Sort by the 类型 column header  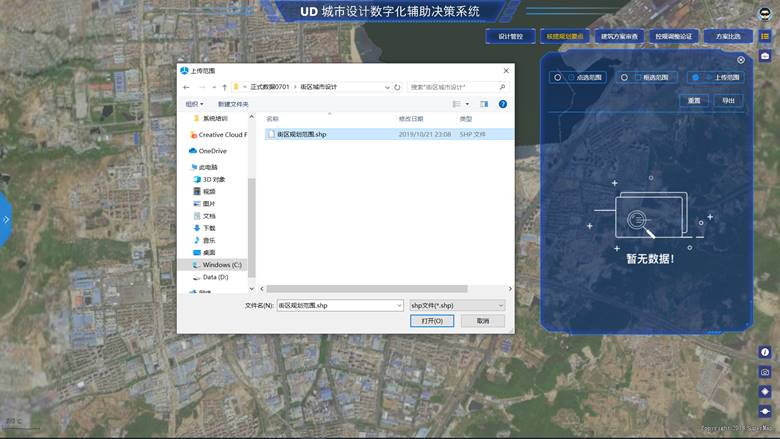click(x=466, y=119)
